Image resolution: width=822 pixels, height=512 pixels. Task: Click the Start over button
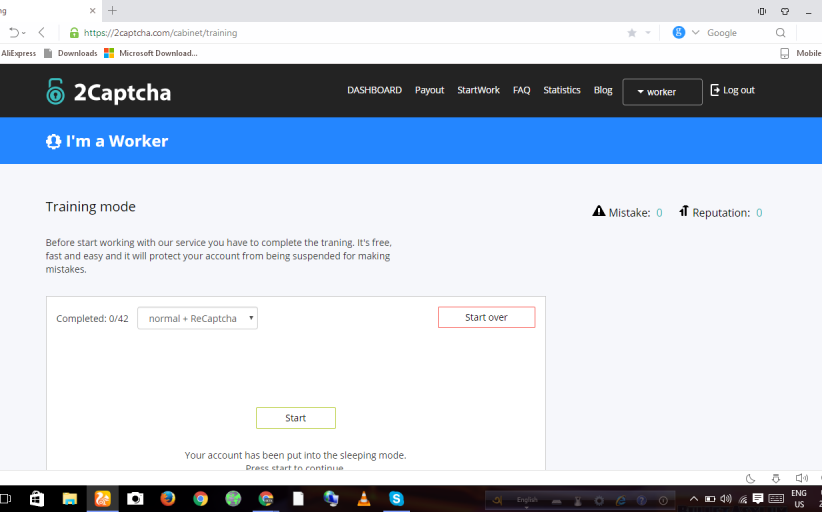click(x=486, y=317)
